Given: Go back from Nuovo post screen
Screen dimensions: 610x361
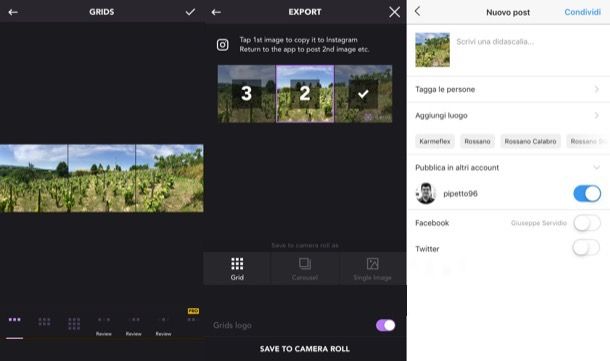Looking at the screenshot, I should click(417, 12).
